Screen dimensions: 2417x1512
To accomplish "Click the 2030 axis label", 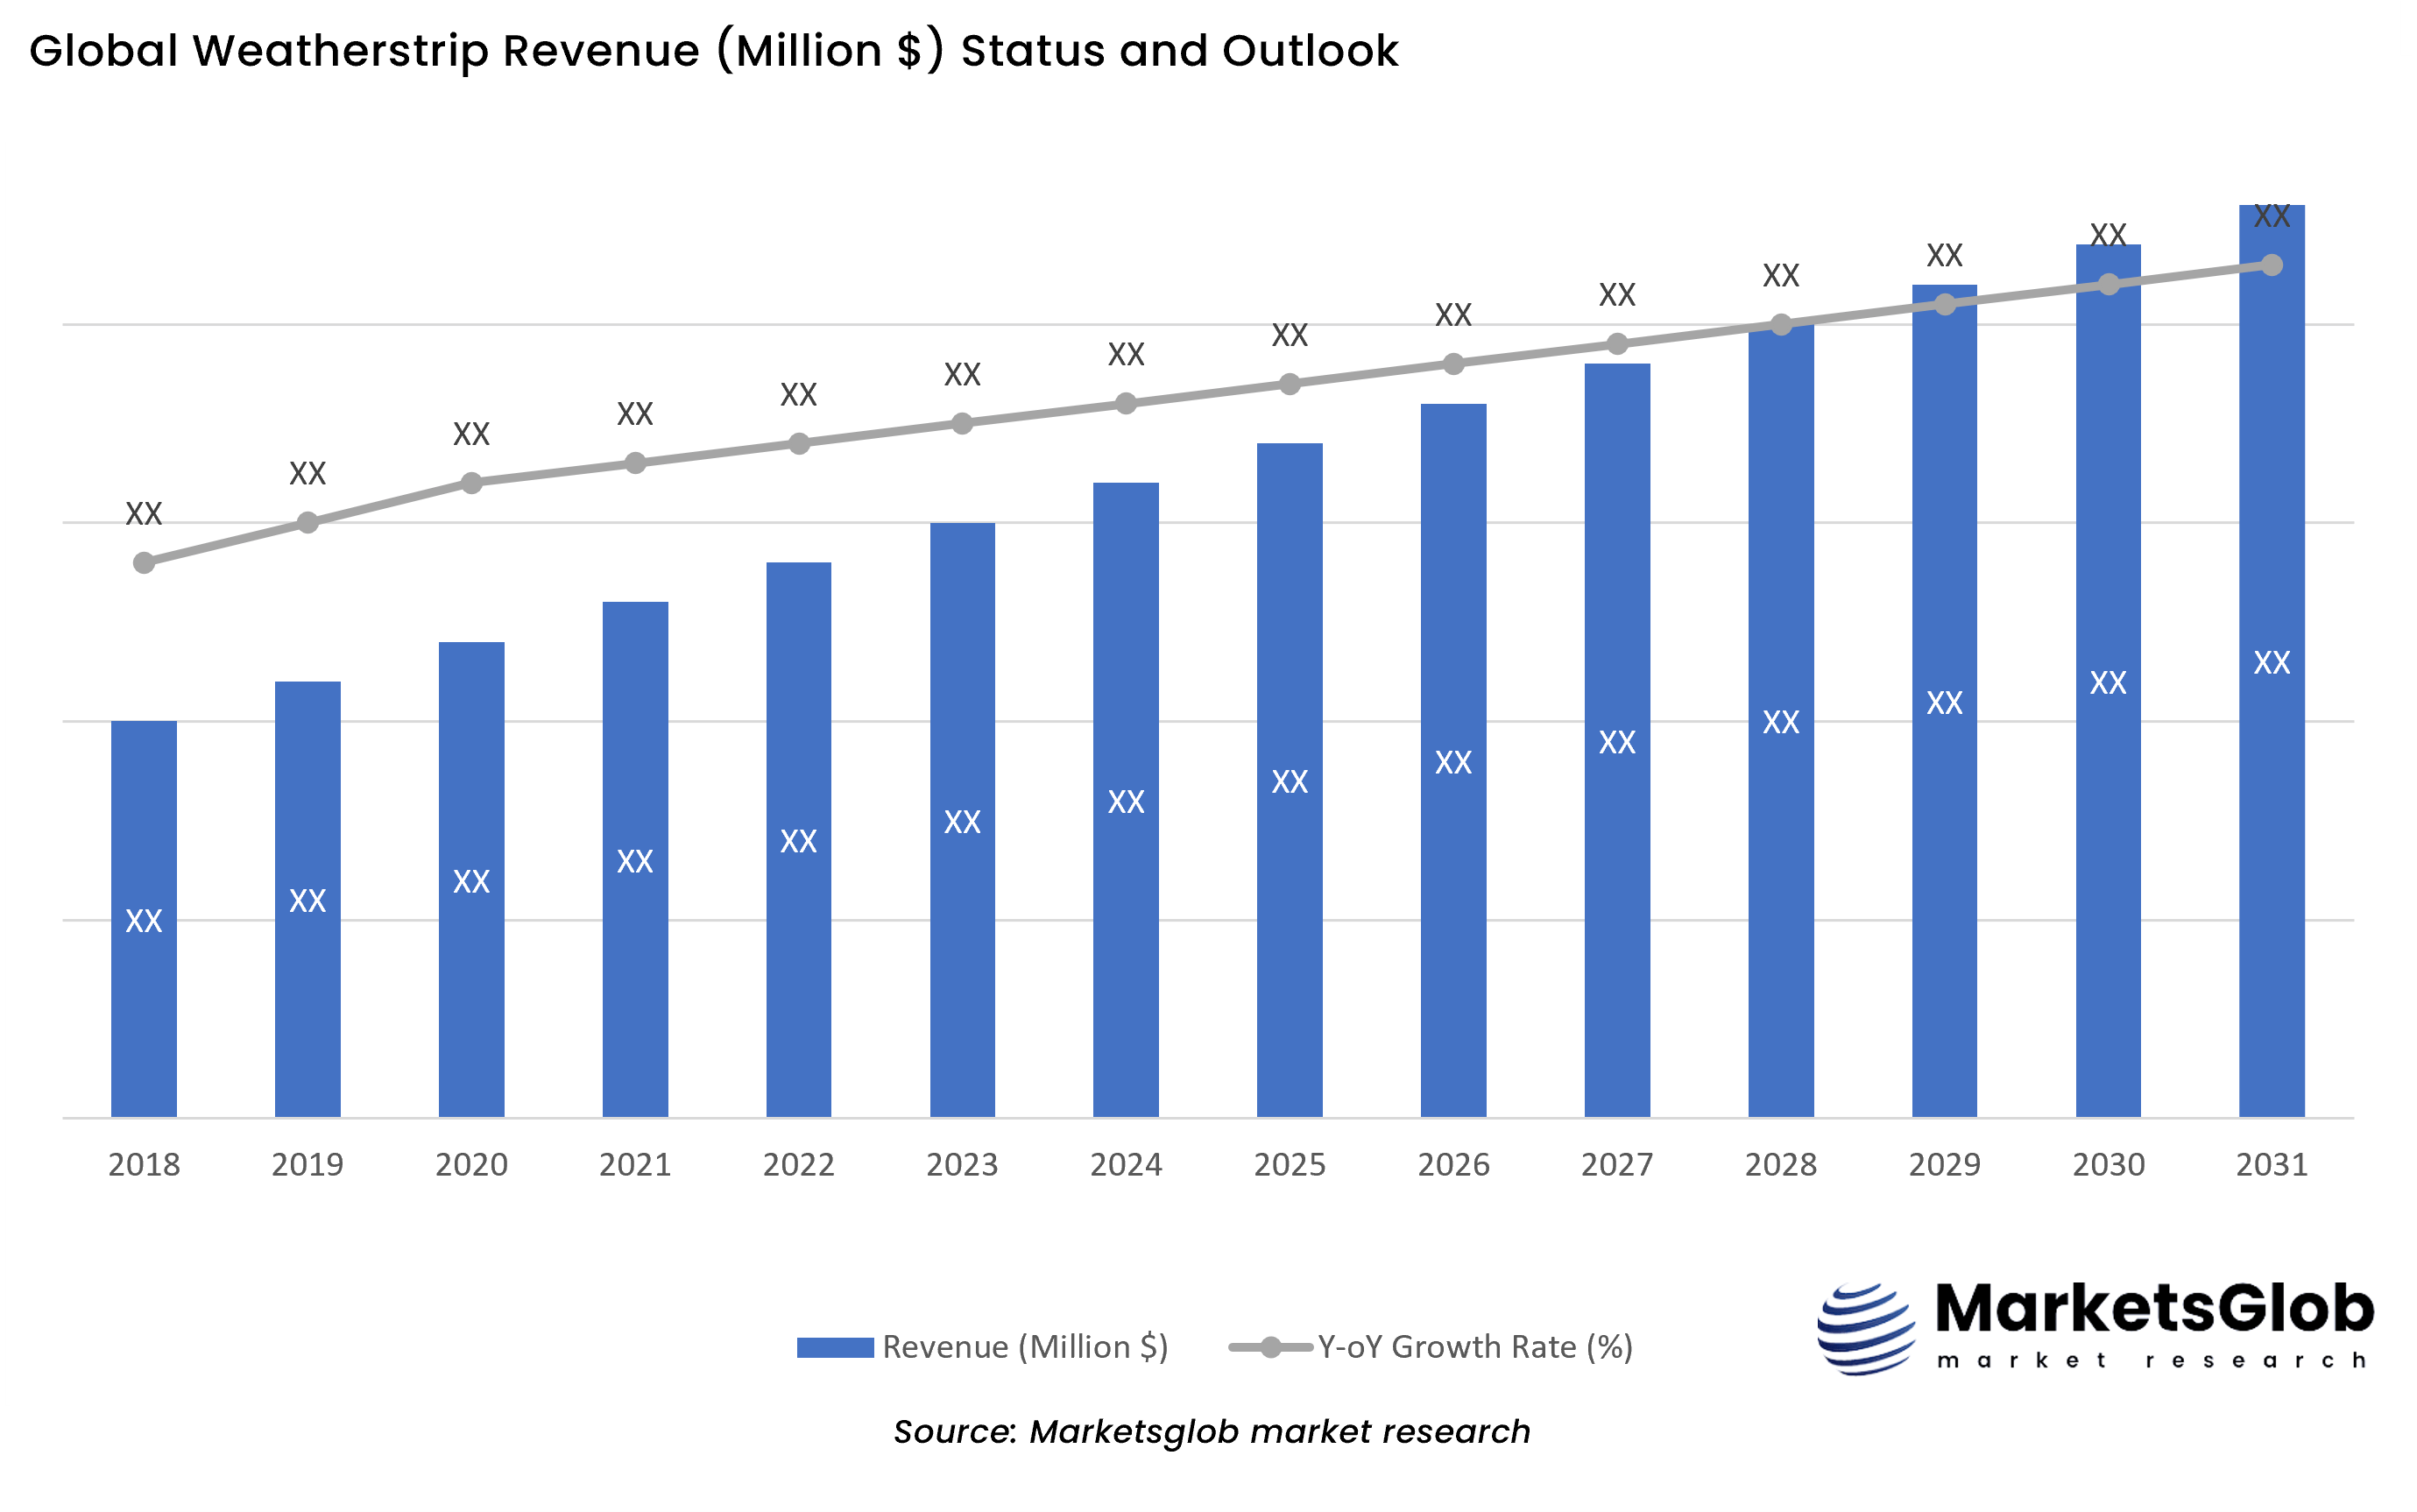I will [2108, 1165].
